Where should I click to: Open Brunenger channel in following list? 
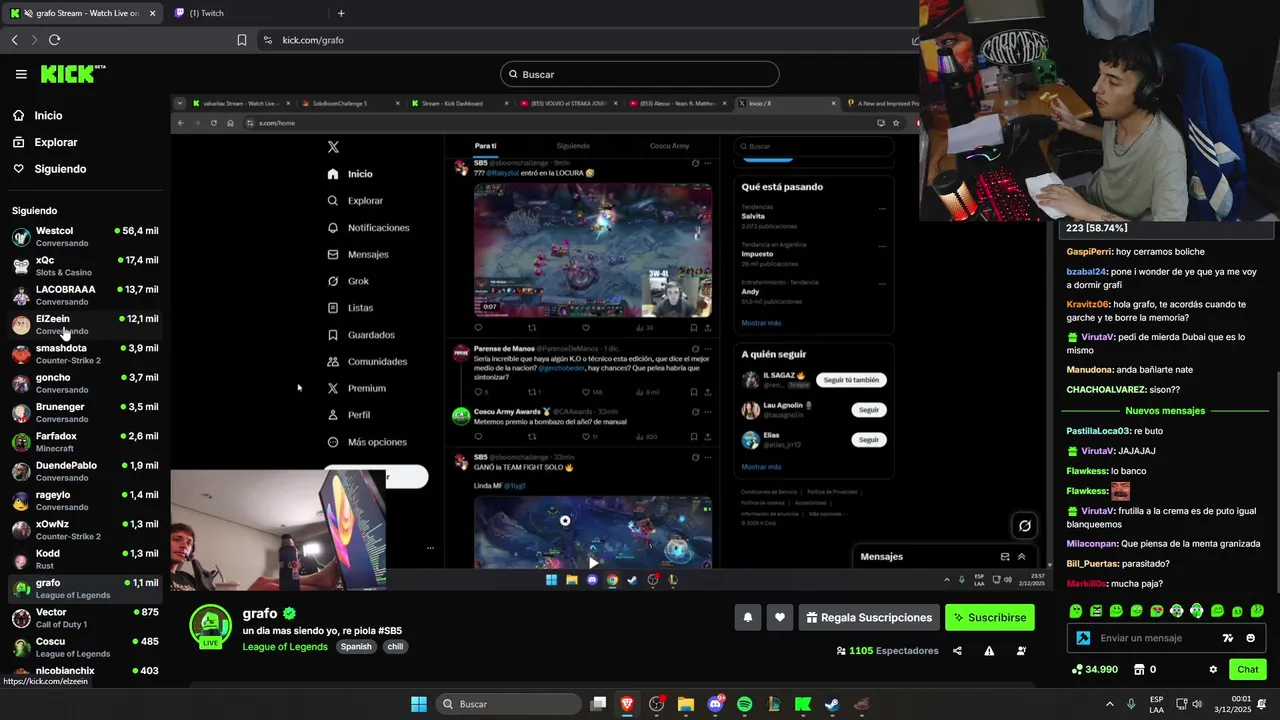point(85,412)
